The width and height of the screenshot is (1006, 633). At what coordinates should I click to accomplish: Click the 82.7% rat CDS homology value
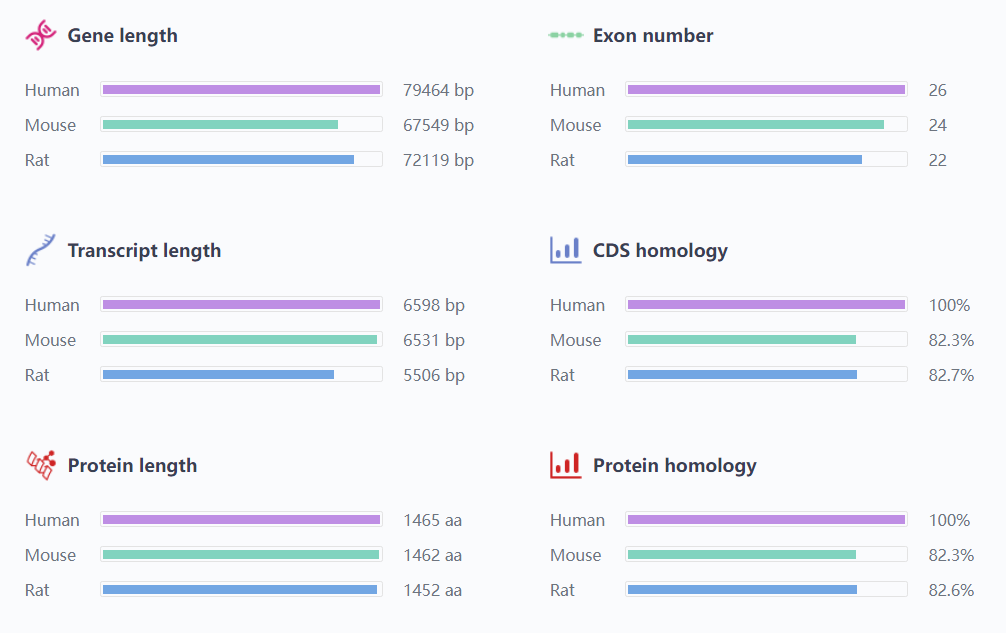coord(951,375)
